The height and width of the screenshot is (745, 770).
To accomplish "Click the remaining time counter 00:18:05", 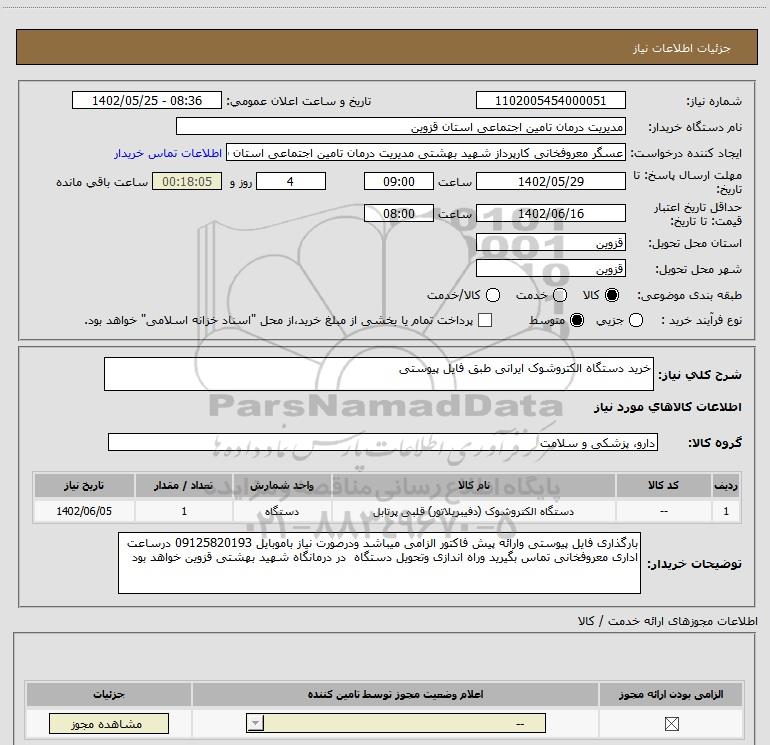I will pos(187,181).
